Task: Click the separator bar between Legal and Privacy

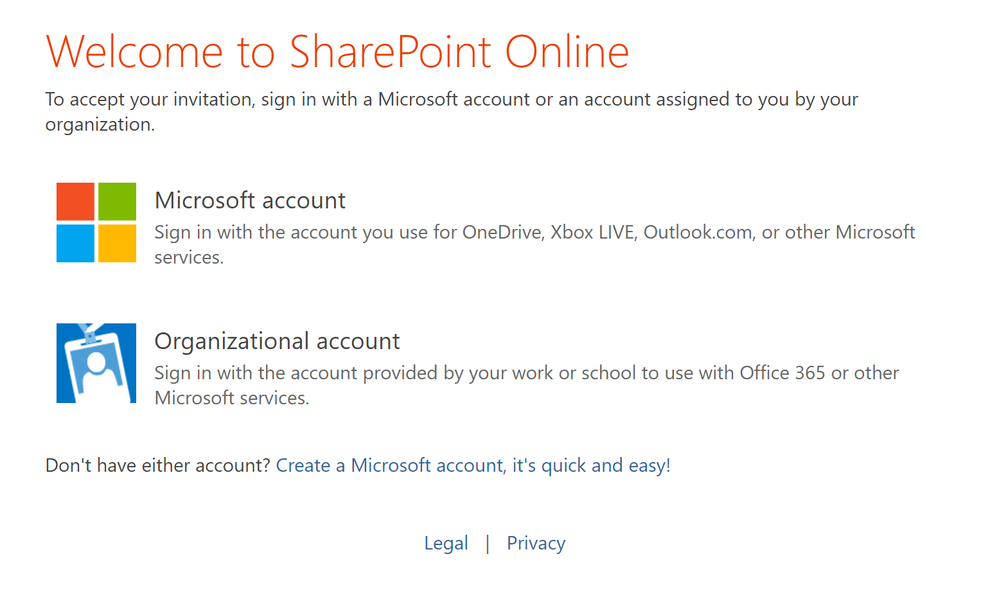Action: tap(487, 544)
